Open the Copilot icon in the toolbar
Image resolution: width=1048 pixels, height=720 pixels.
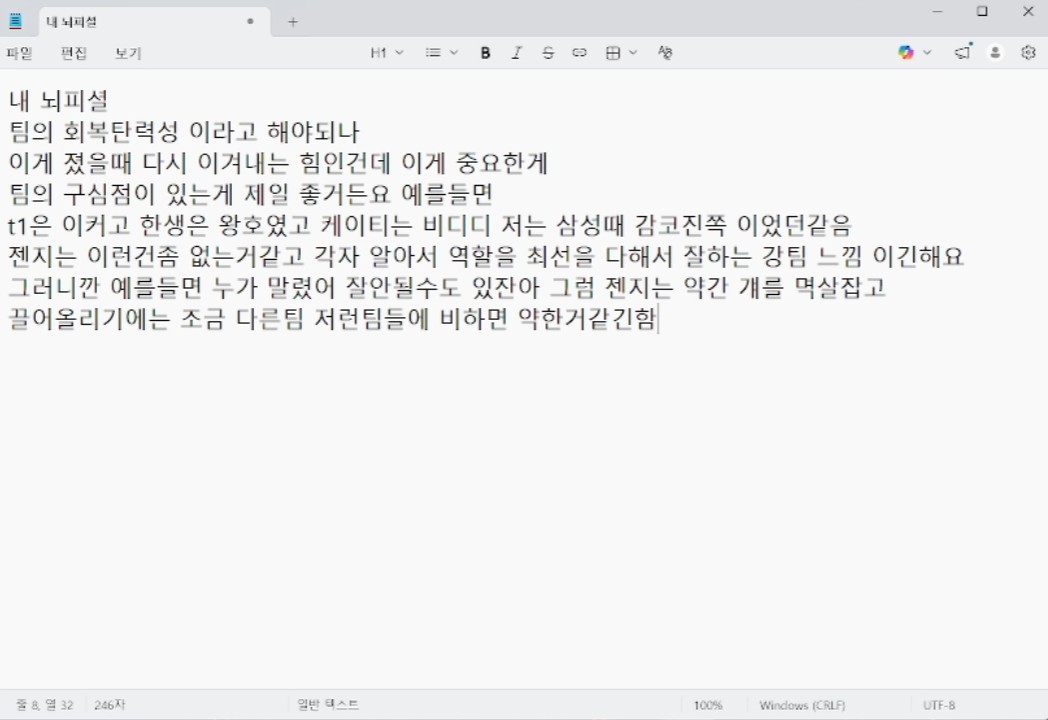click(906, 53)
